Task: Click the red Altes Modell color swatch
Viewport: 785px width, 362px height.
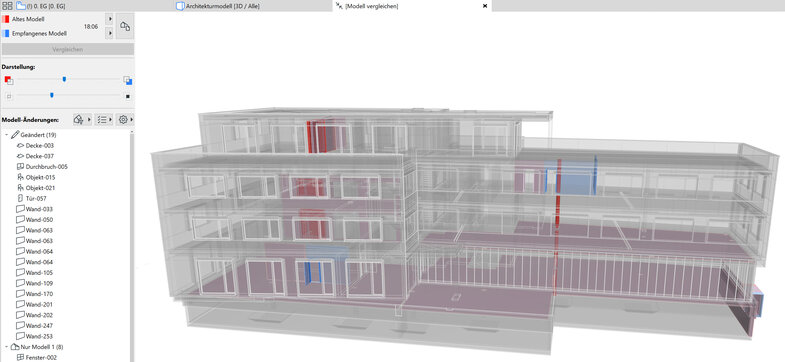Action: 5,19
